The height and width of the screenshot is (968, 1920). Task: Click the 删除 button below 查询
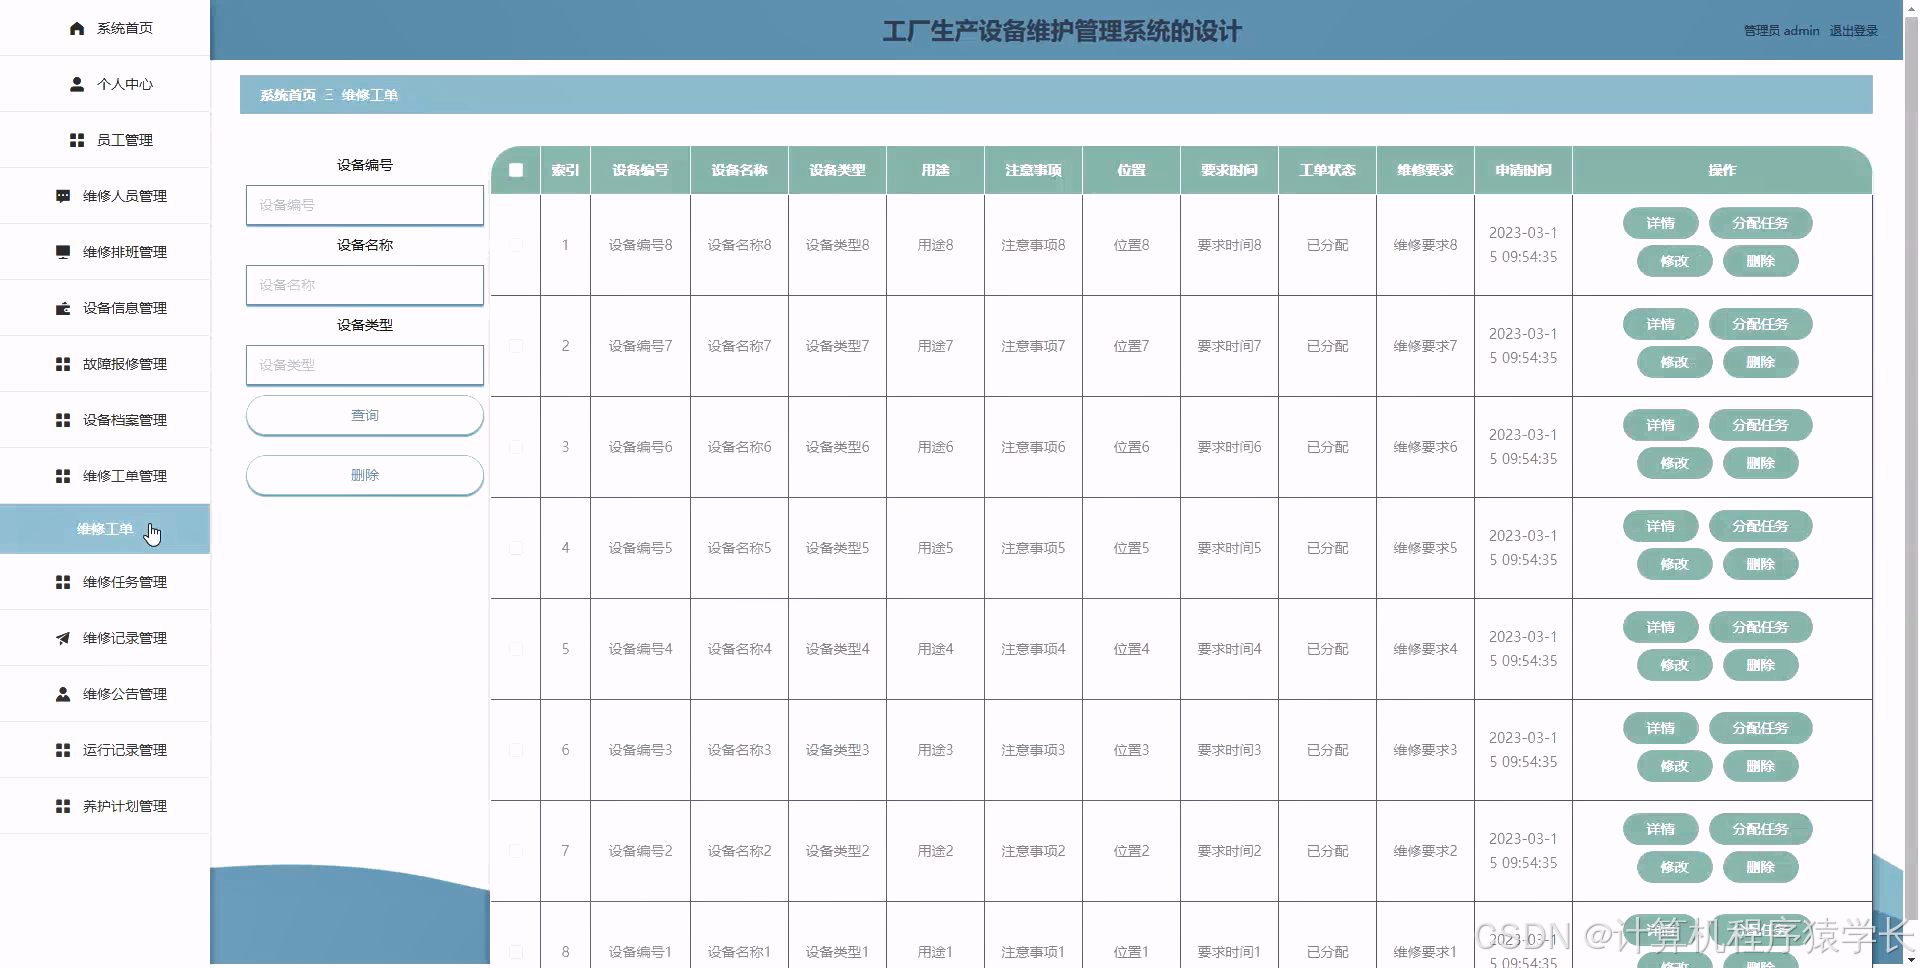365,475
